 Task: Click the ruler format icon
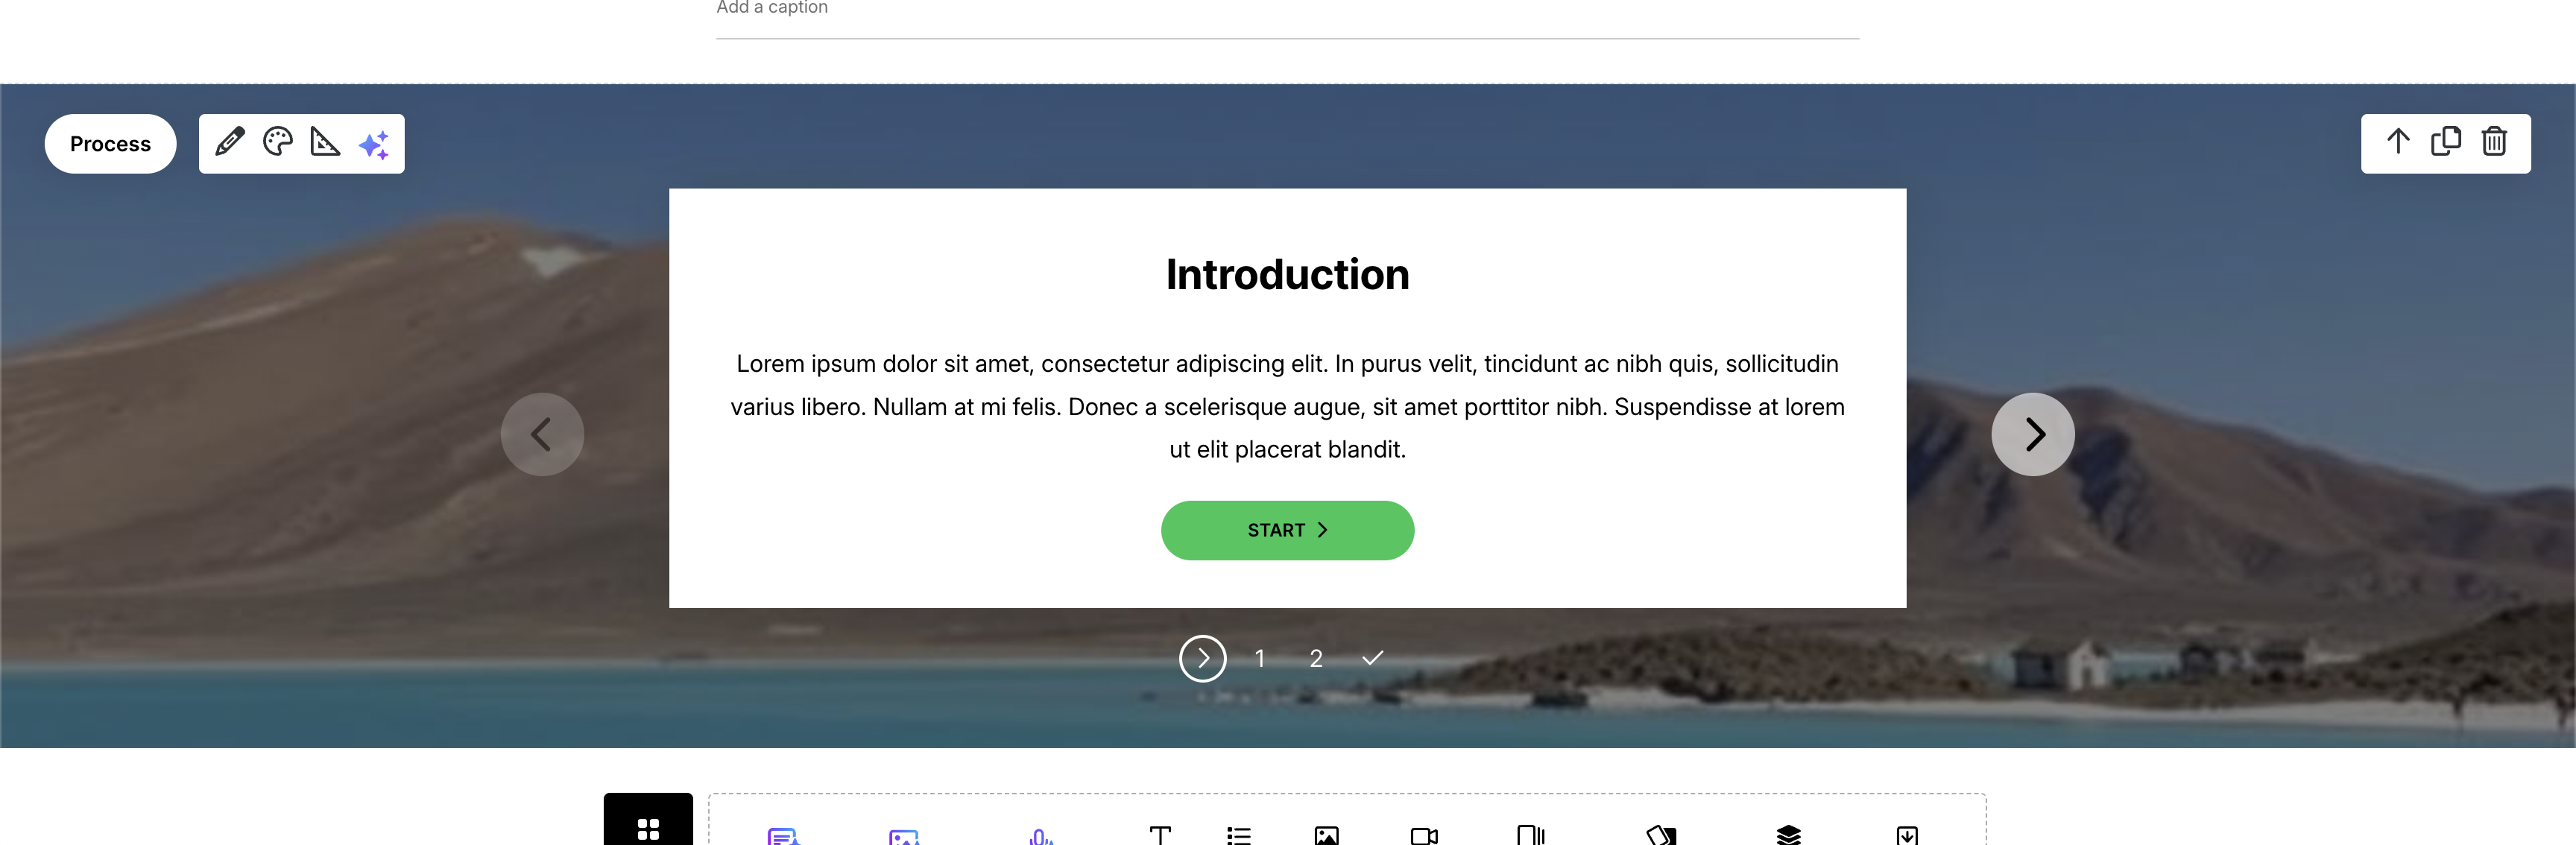pos(325,142)
